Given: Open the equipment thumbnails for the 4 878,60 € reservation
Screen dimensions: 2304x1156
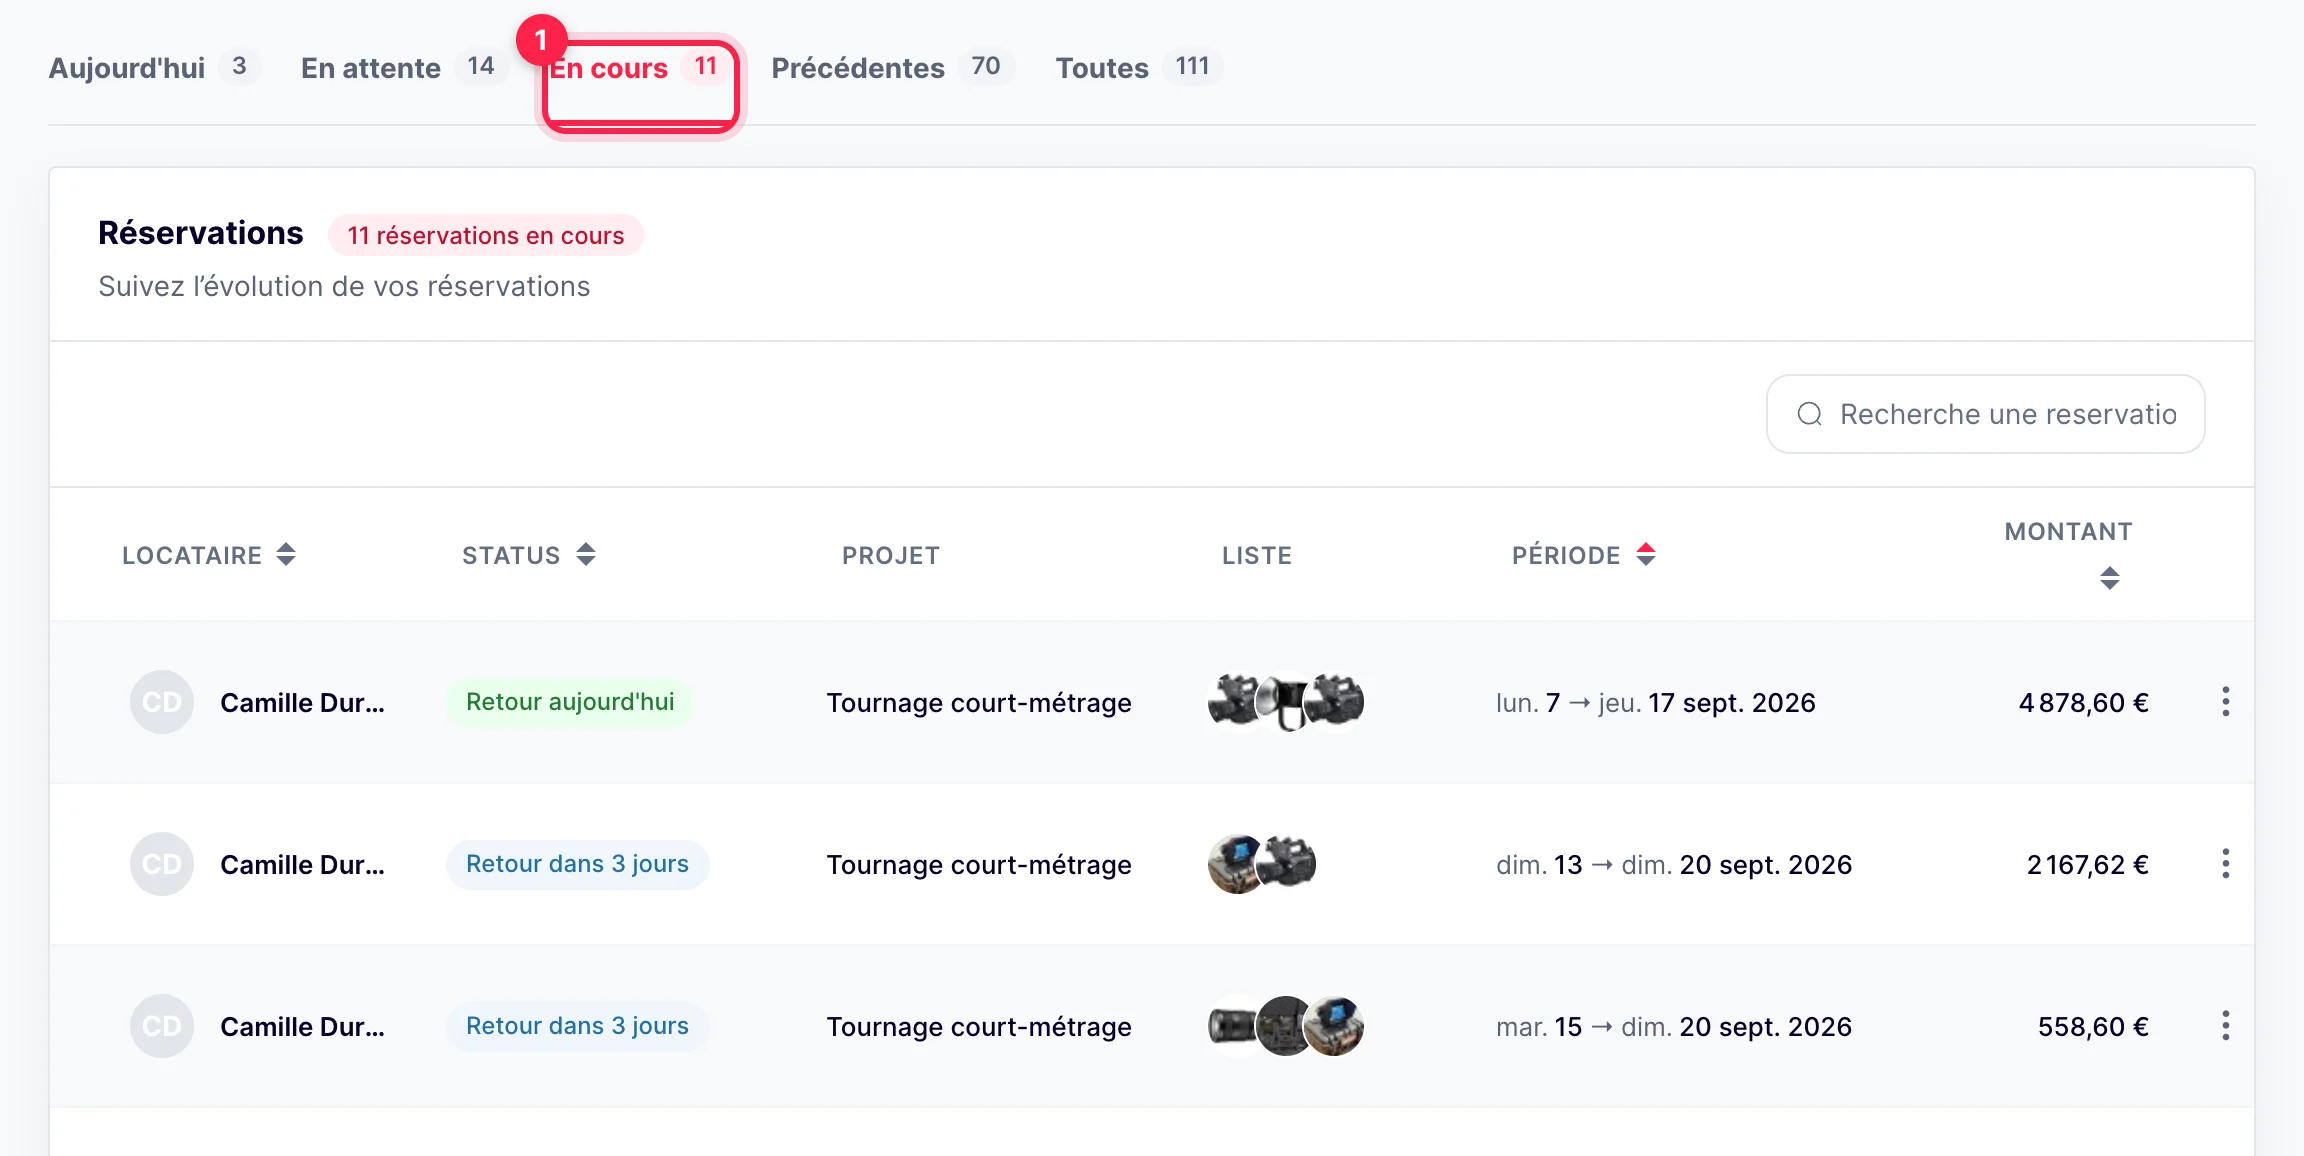Looking at the screenshot, I should (1286, 702).
